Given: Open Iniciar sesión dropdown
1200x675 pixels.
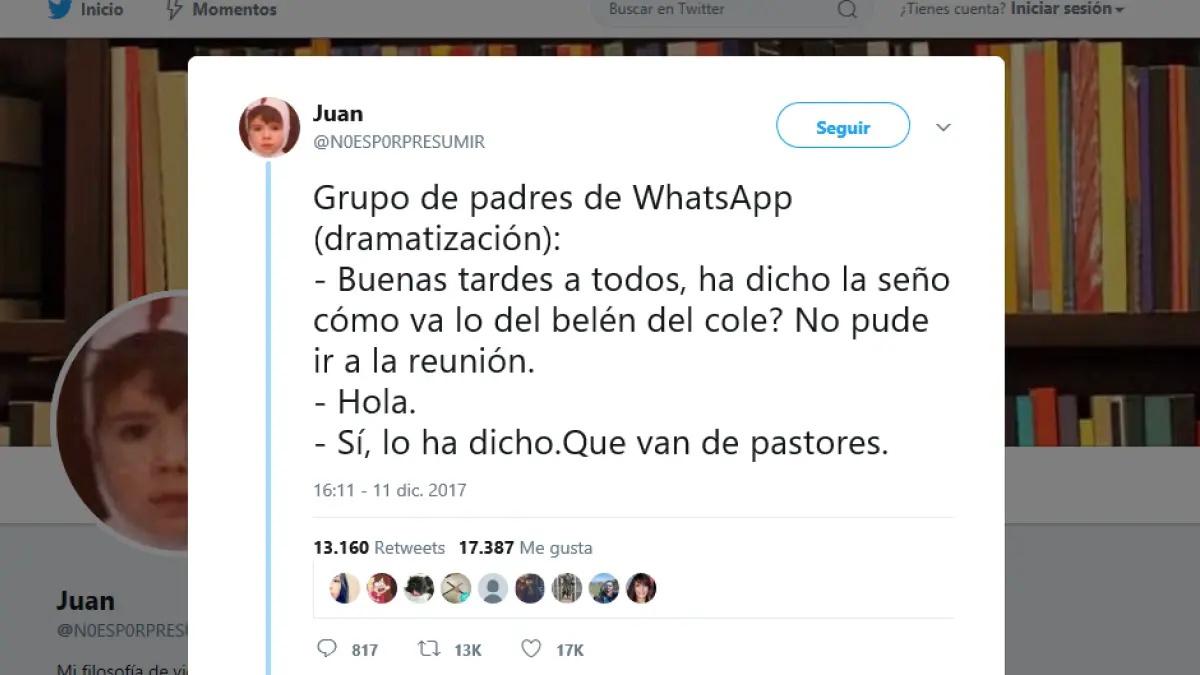Looking at the screenshot, I should click(1067, 9).
